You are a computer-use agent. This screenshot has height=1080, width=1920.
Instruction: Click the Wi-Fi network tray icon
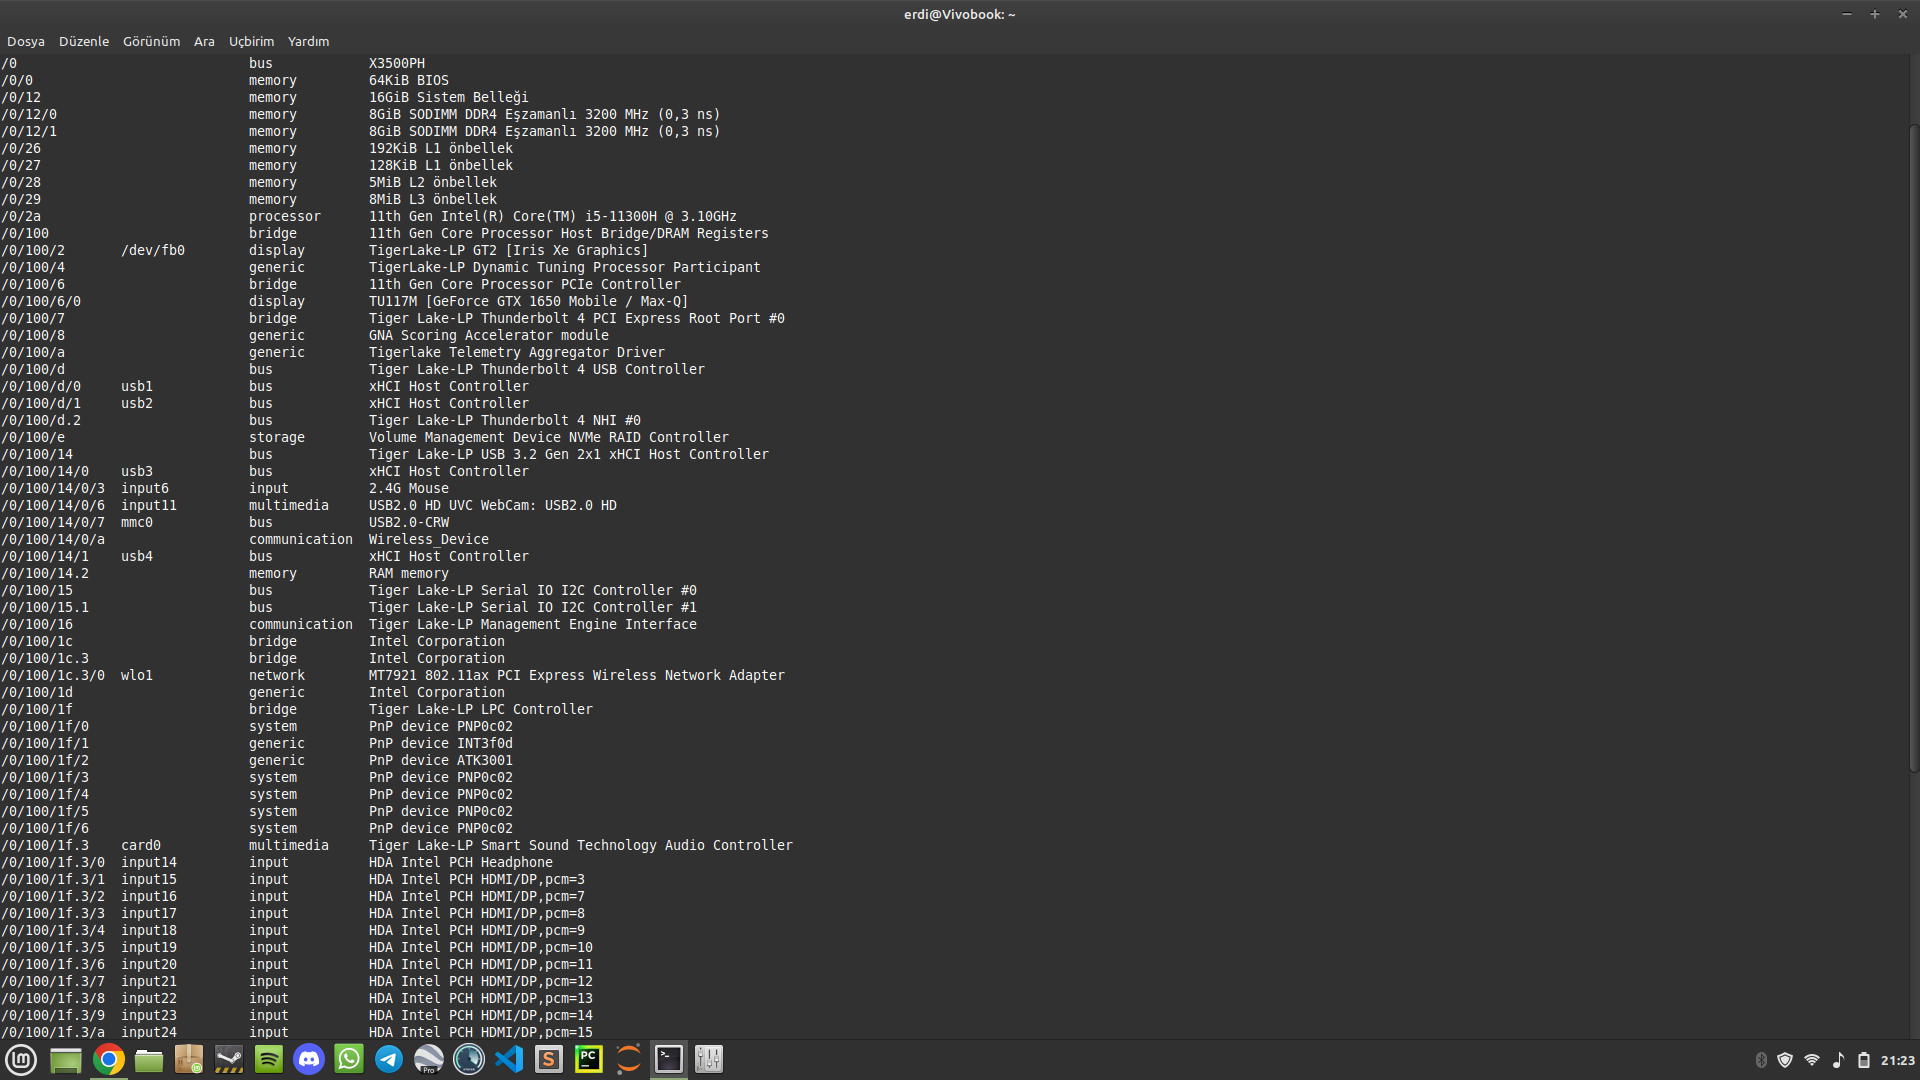(1811, 1060)
